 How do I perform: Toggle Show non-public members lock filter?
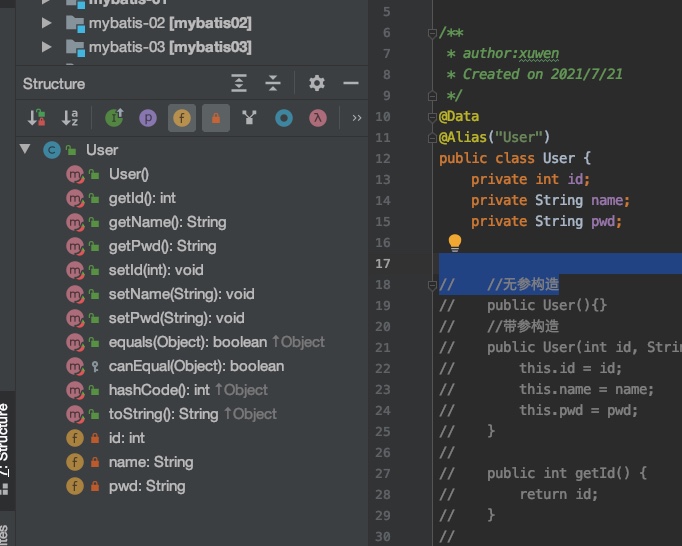215,118
